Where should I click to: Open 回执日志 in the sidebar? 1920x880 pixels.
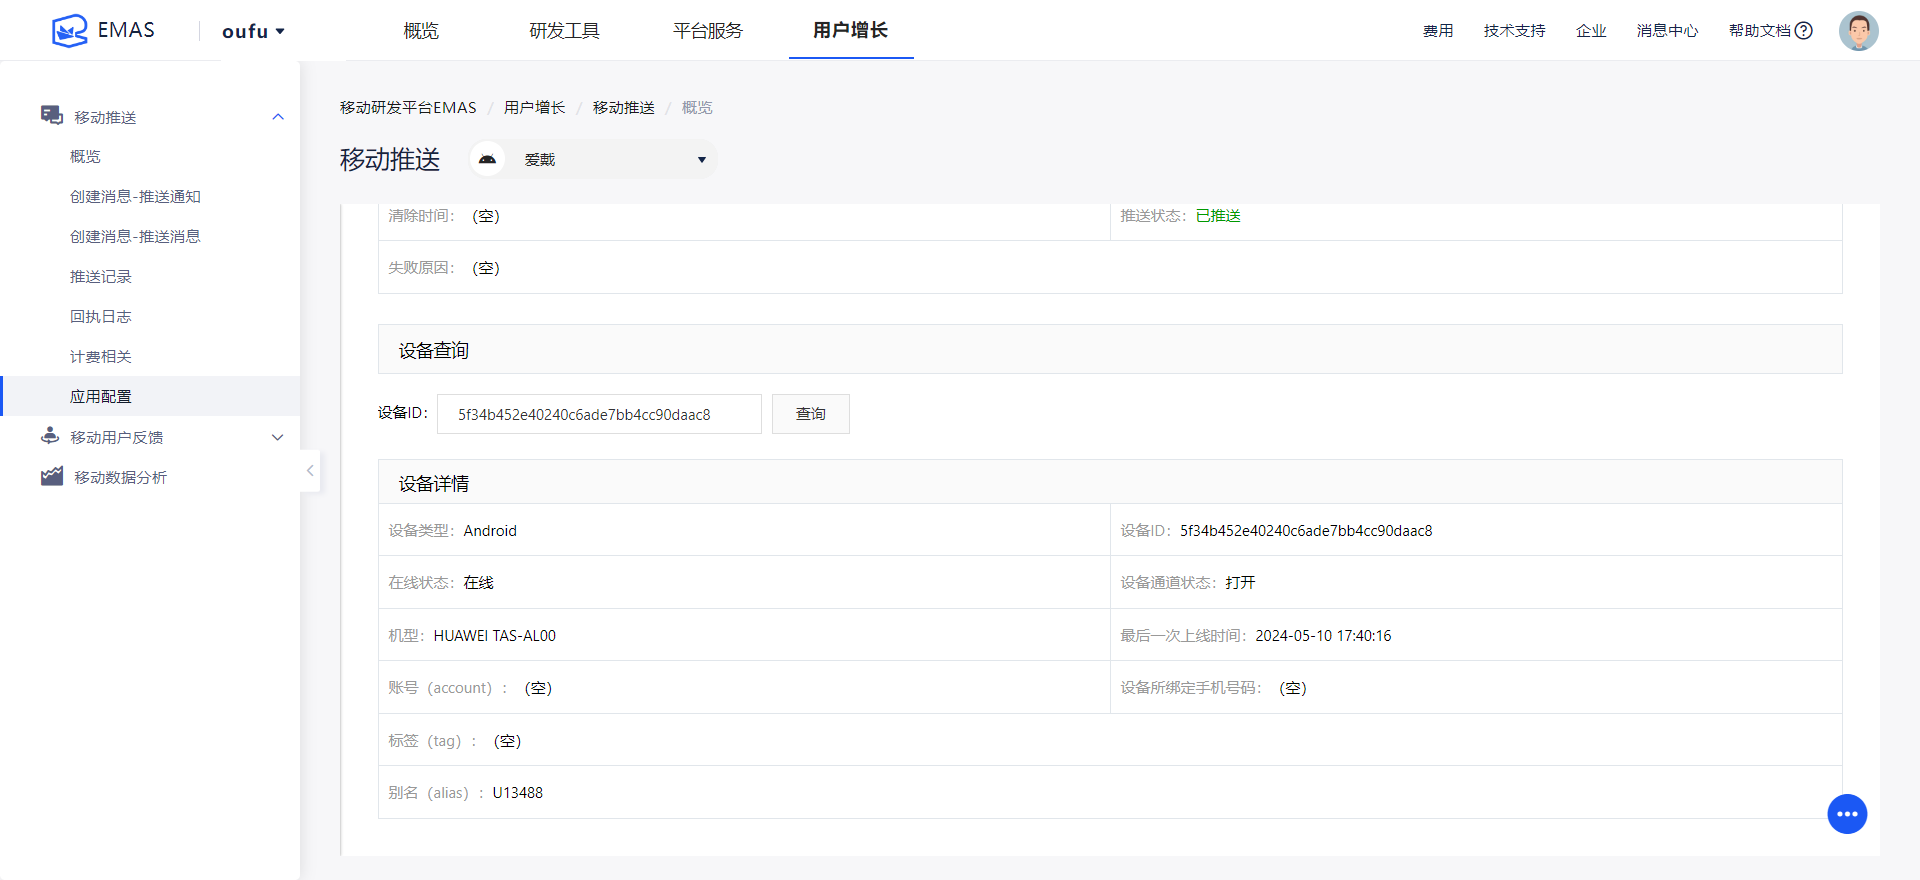coord(101,316)
